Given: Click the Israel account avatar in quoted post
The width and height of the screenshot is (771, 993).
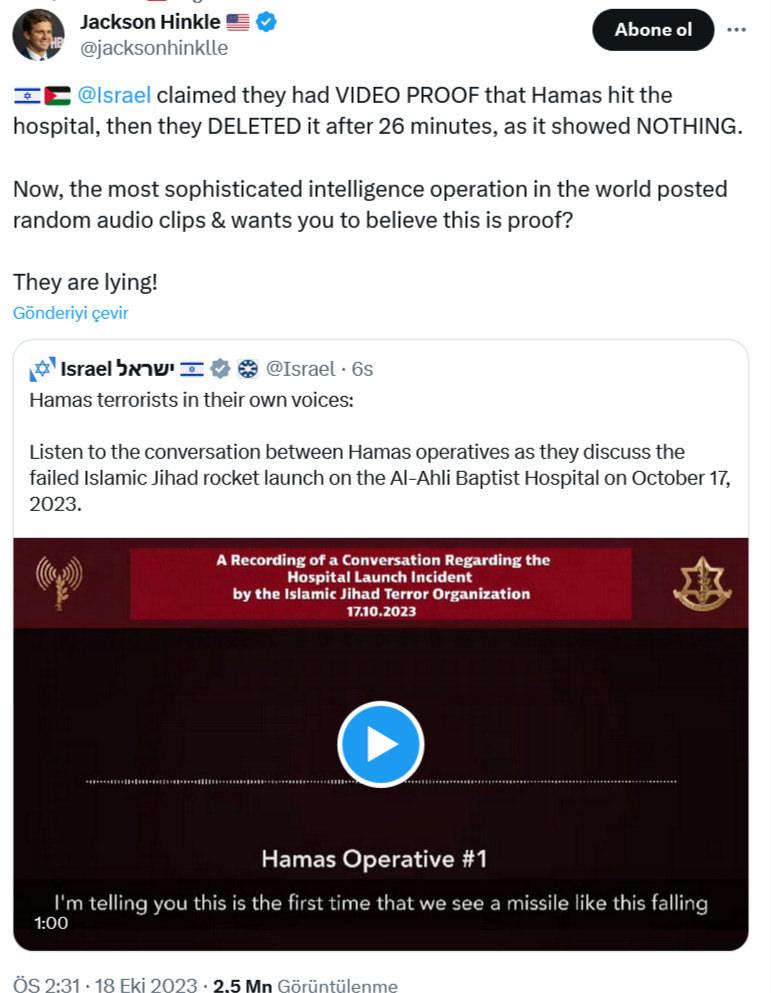Looking at the screenshot, I should [x=41, y=369].
